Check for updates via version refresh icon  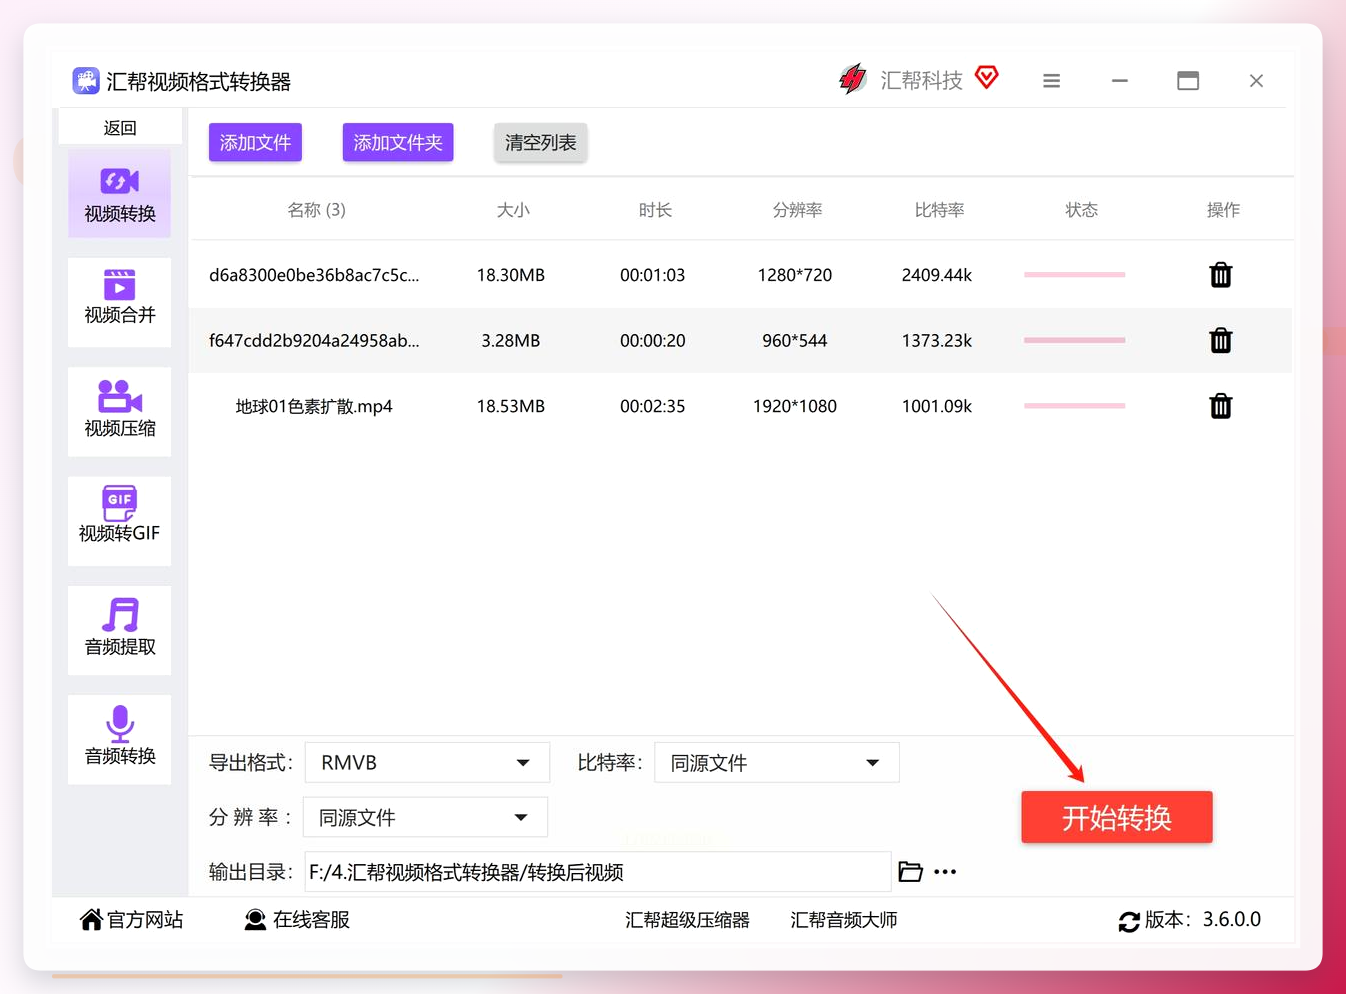[1129, 921]
